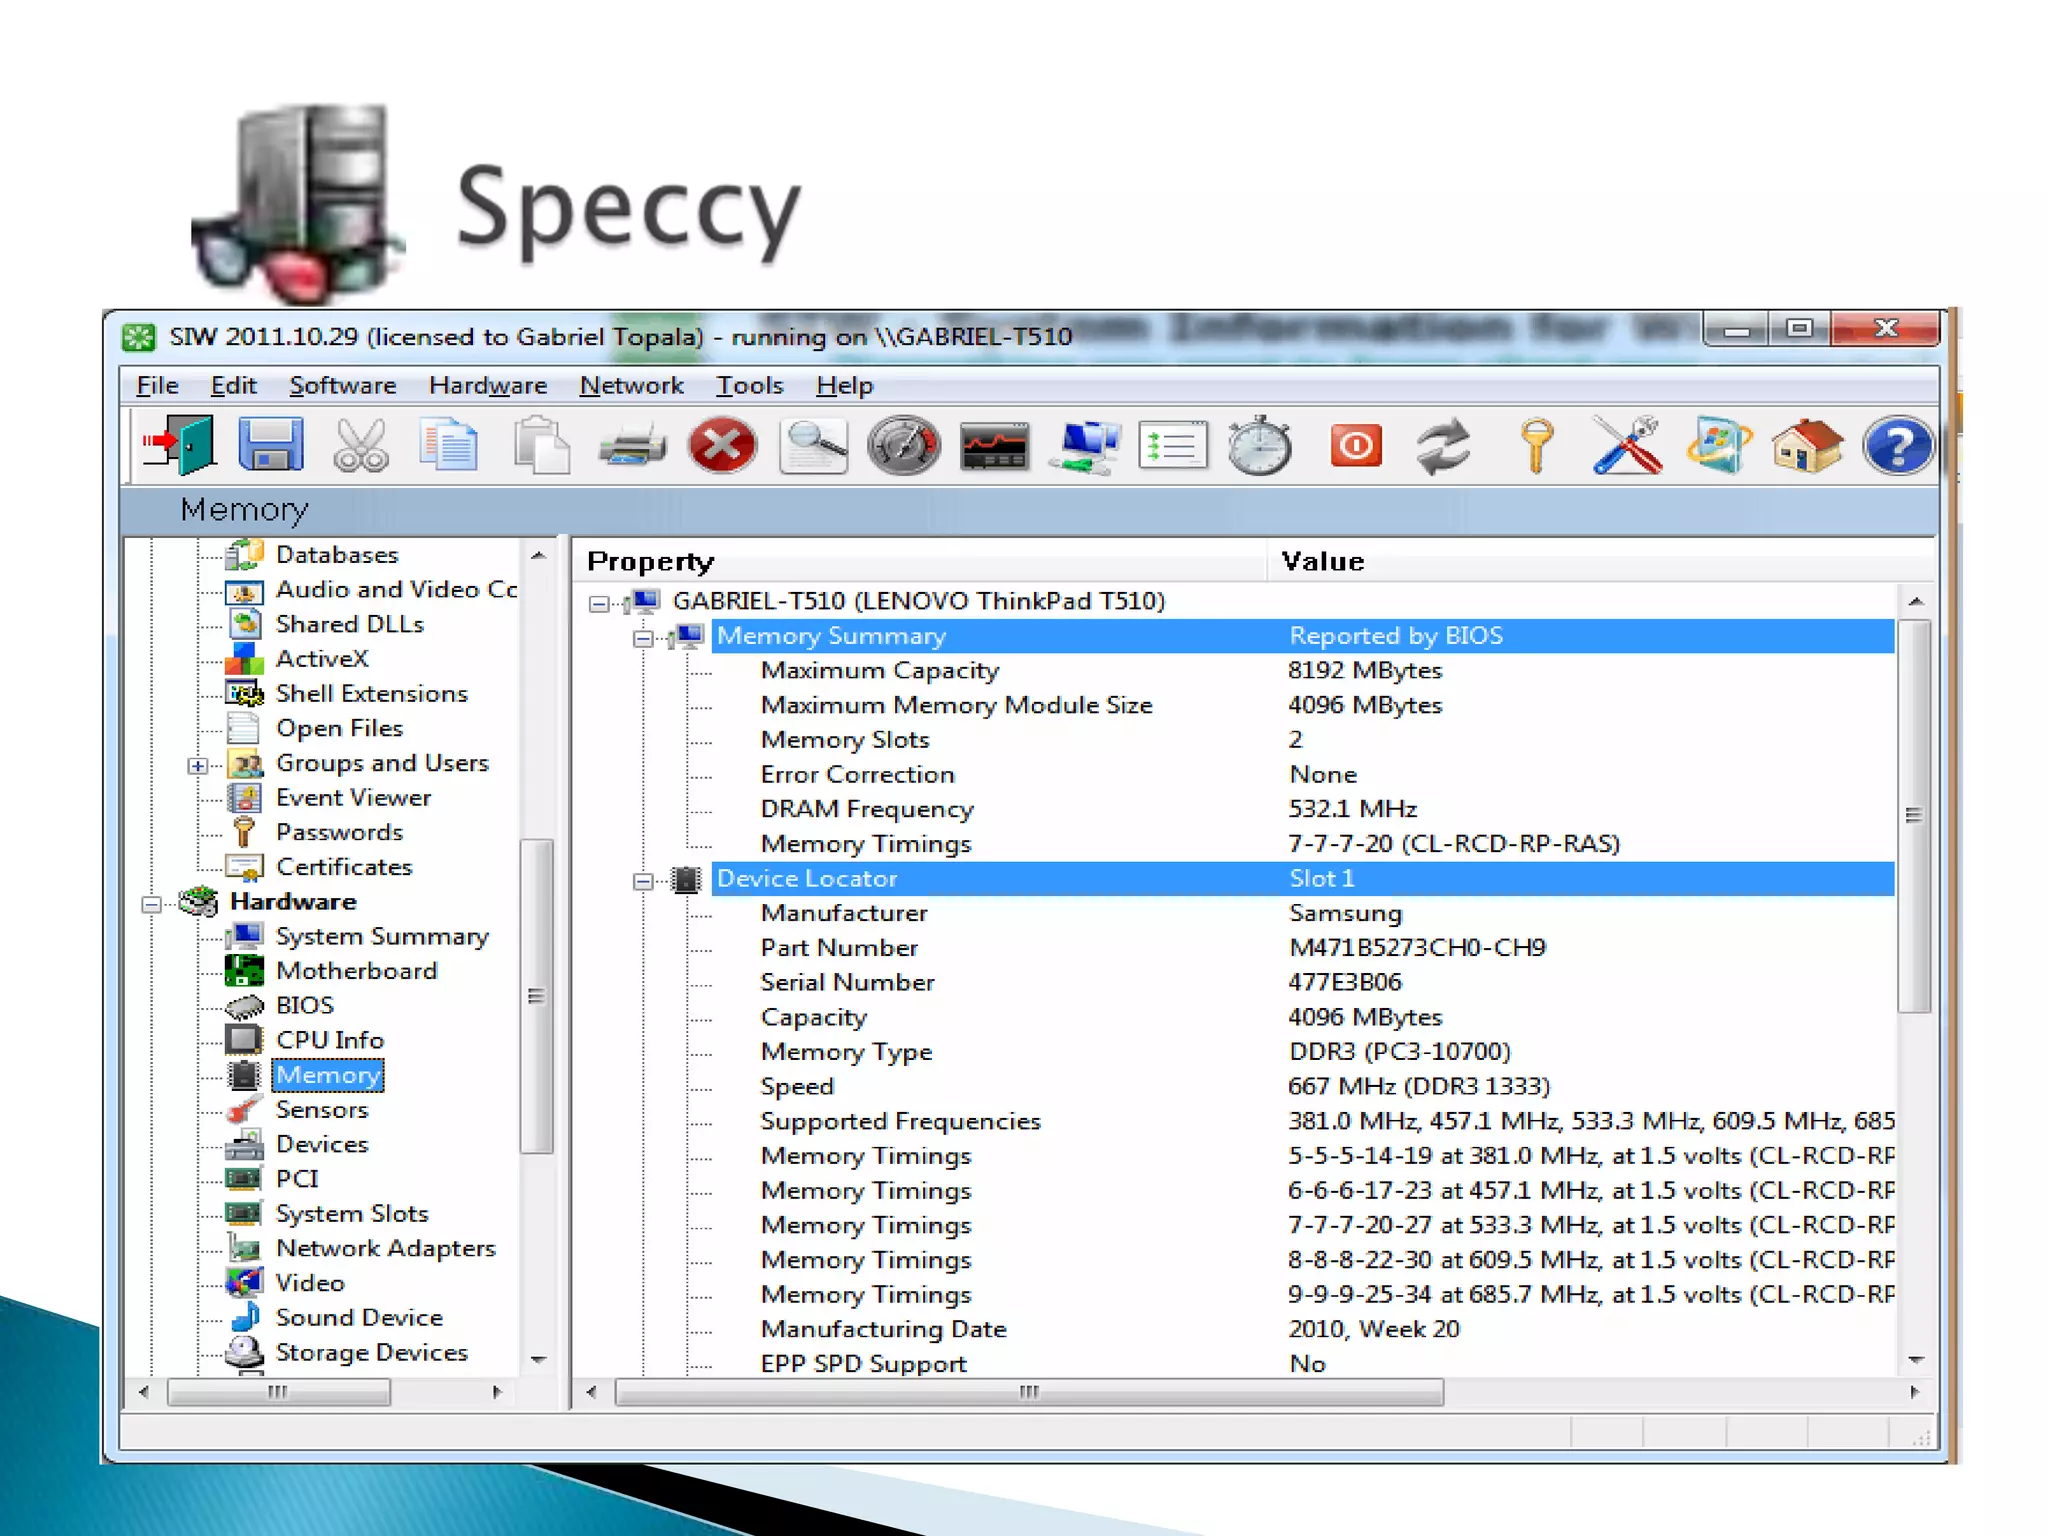Select Network Adapters tree item
This screenshot has width=2048, height=1536.
pyautogui.click(x=385, y=1248)
